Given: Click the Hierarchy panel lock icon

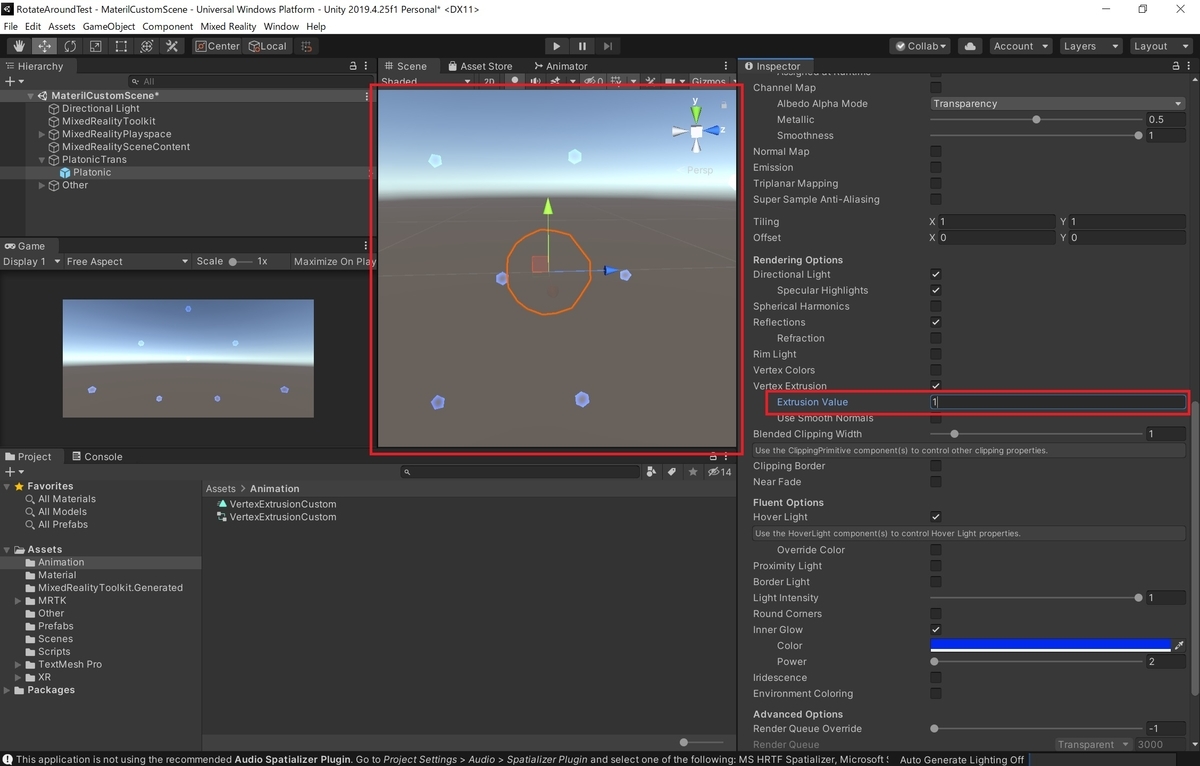Looking at the screenshot, I should pyautogui.click(x=353, y=66).
